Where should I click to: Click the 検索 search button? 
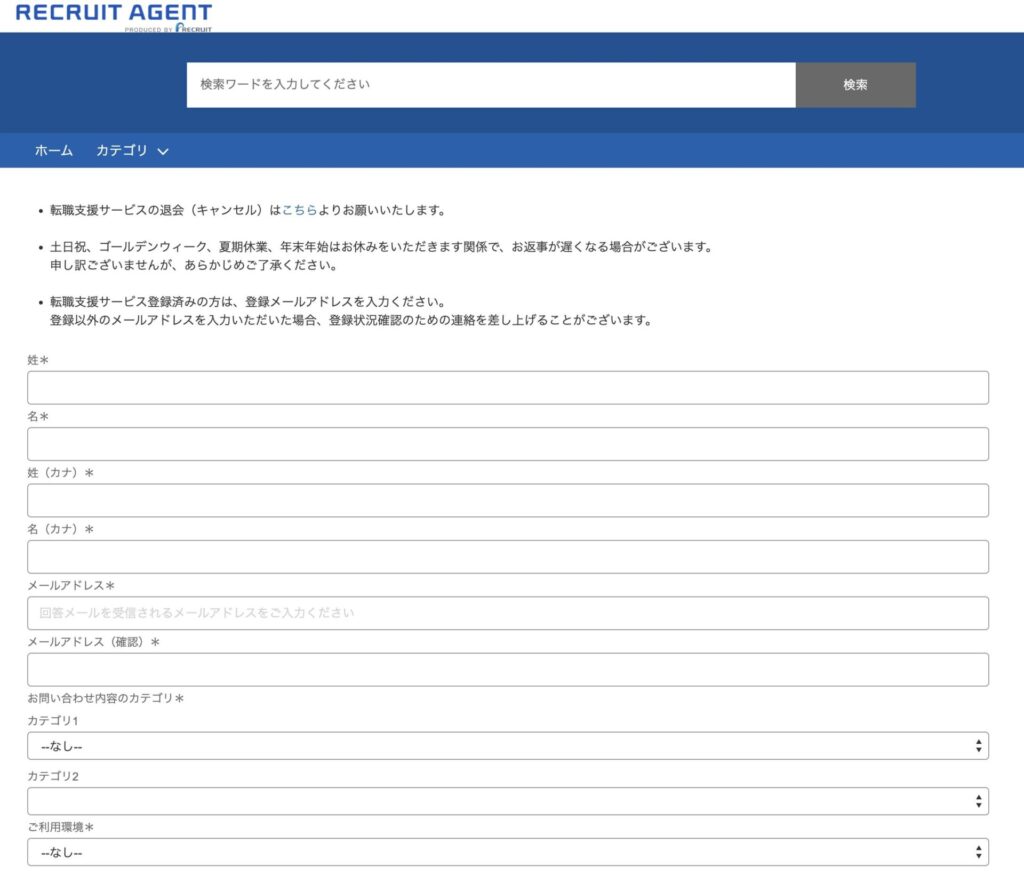[856, 85]
